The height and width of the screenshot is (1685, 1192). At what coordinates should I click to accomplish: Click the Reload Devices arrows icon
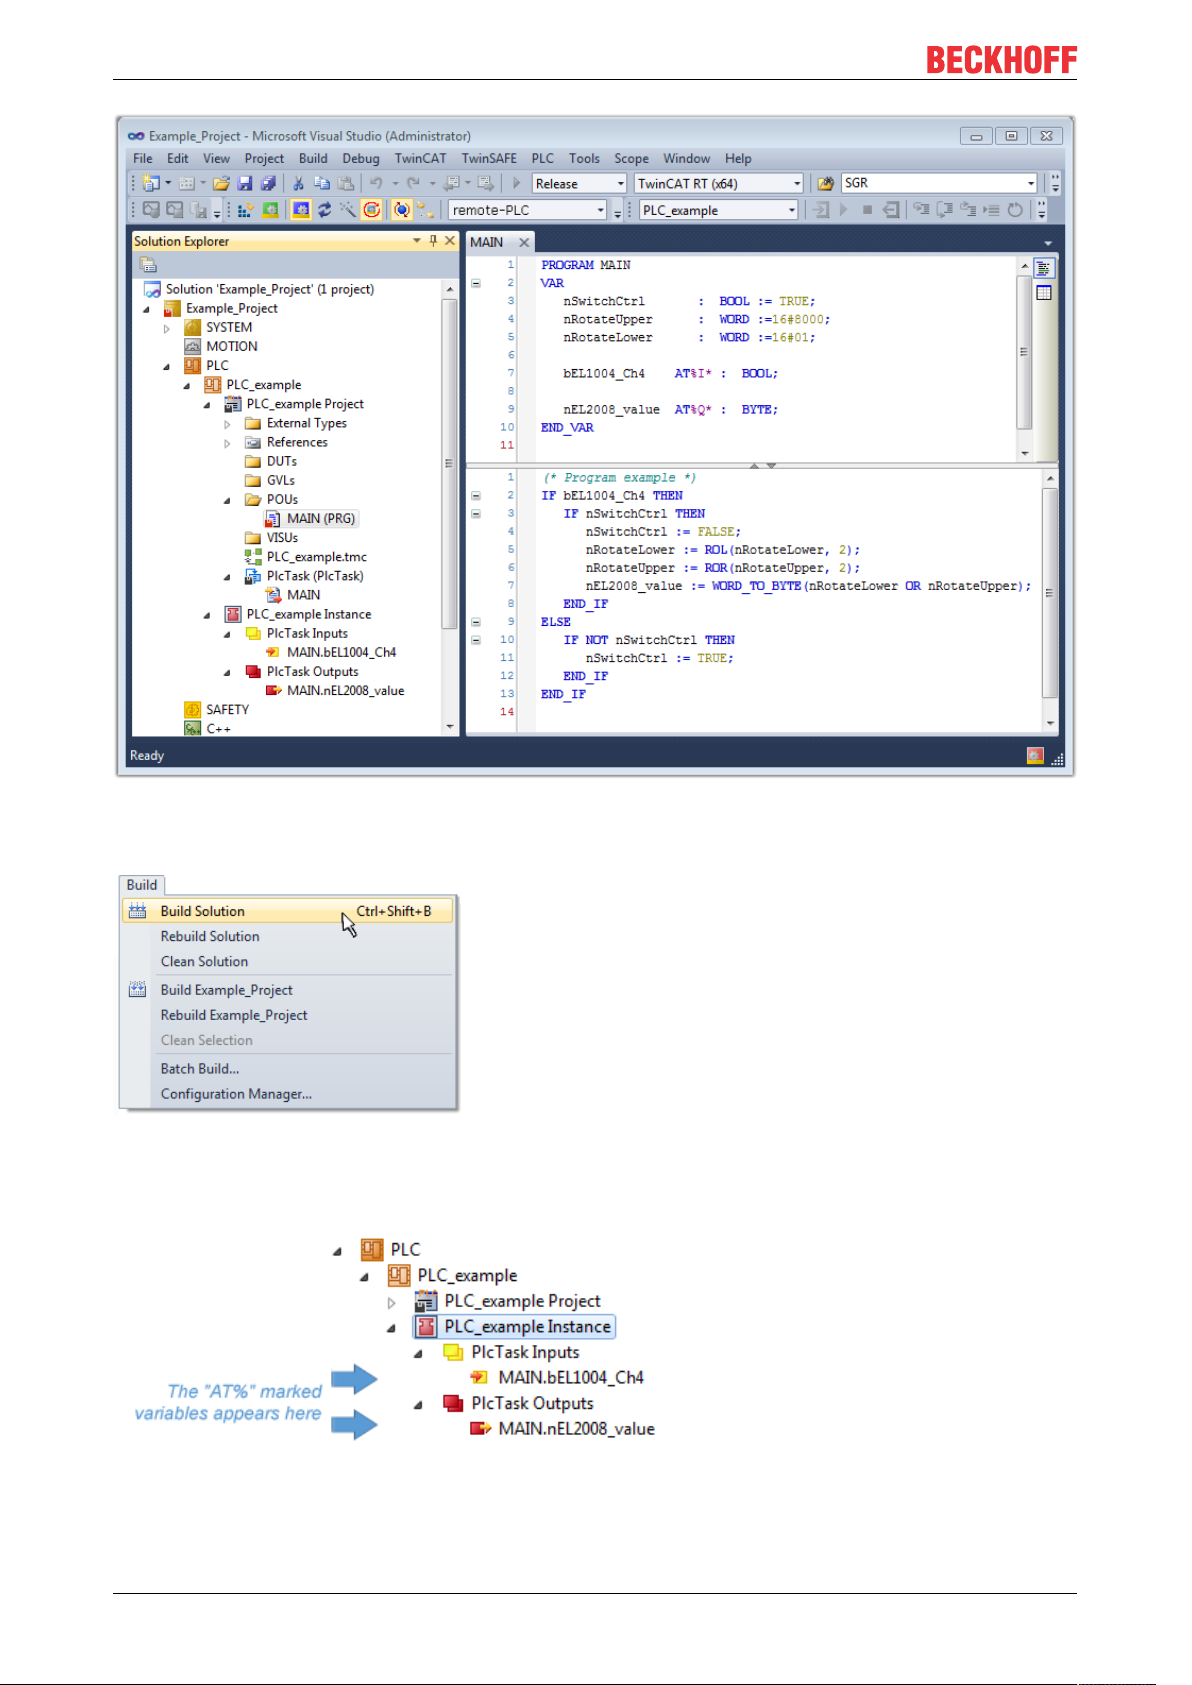pos(324,210)
